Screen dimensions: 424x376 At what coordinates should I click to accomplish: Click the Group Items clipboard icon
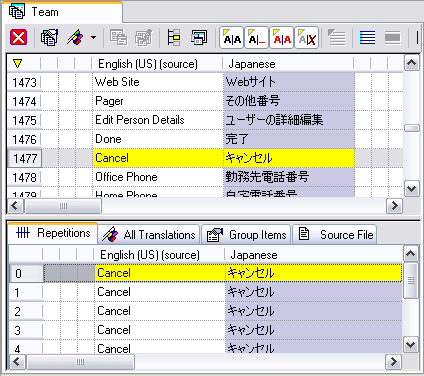pos(215,235)
